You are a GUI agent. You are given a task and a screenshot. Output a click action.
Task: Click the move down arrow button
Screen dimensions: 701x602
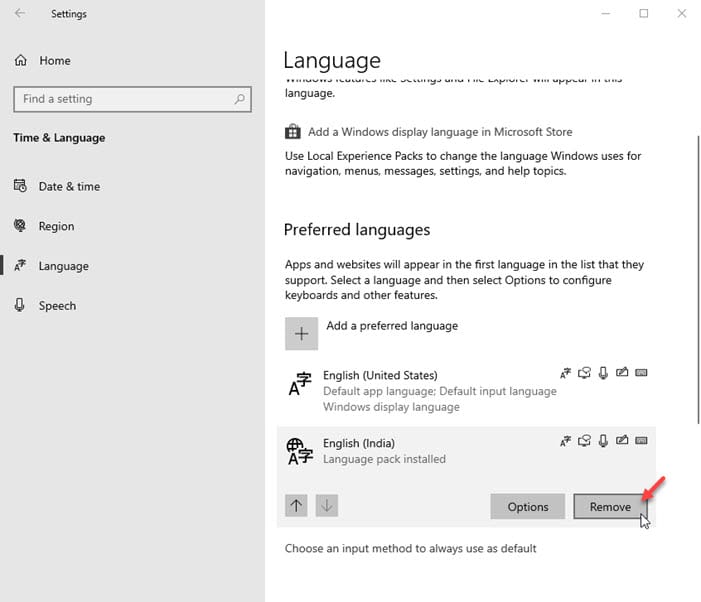click(327, 505)
